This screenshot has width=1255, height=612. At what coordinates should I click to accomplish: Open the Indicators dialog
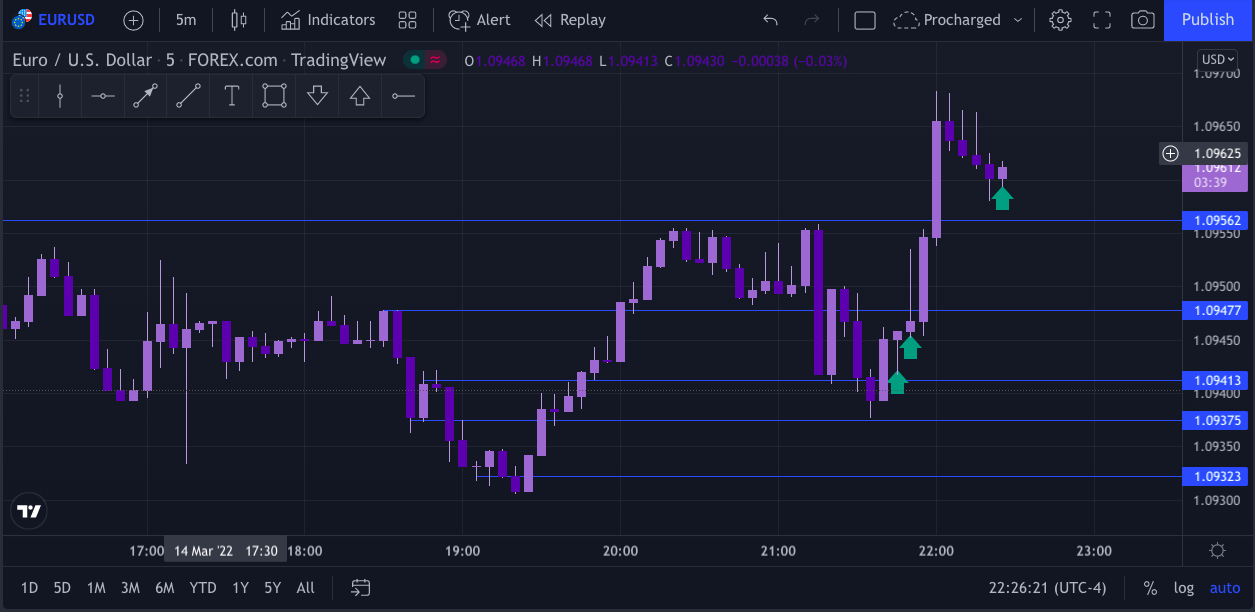(328, 20)
